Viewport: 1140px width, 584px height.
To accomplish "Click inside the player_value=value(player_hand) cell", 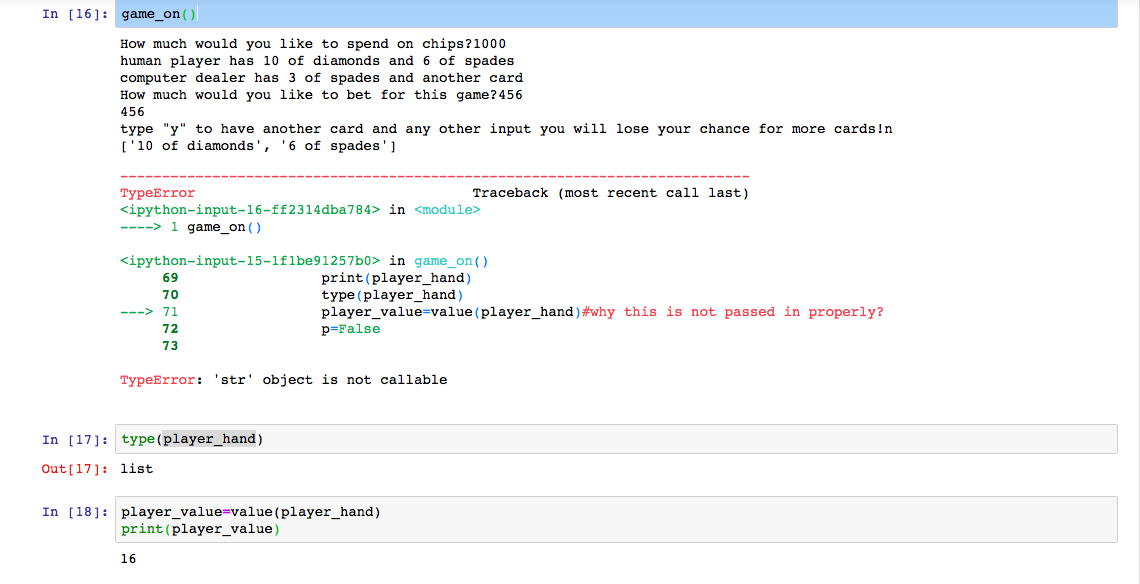I will coord(250,511).
